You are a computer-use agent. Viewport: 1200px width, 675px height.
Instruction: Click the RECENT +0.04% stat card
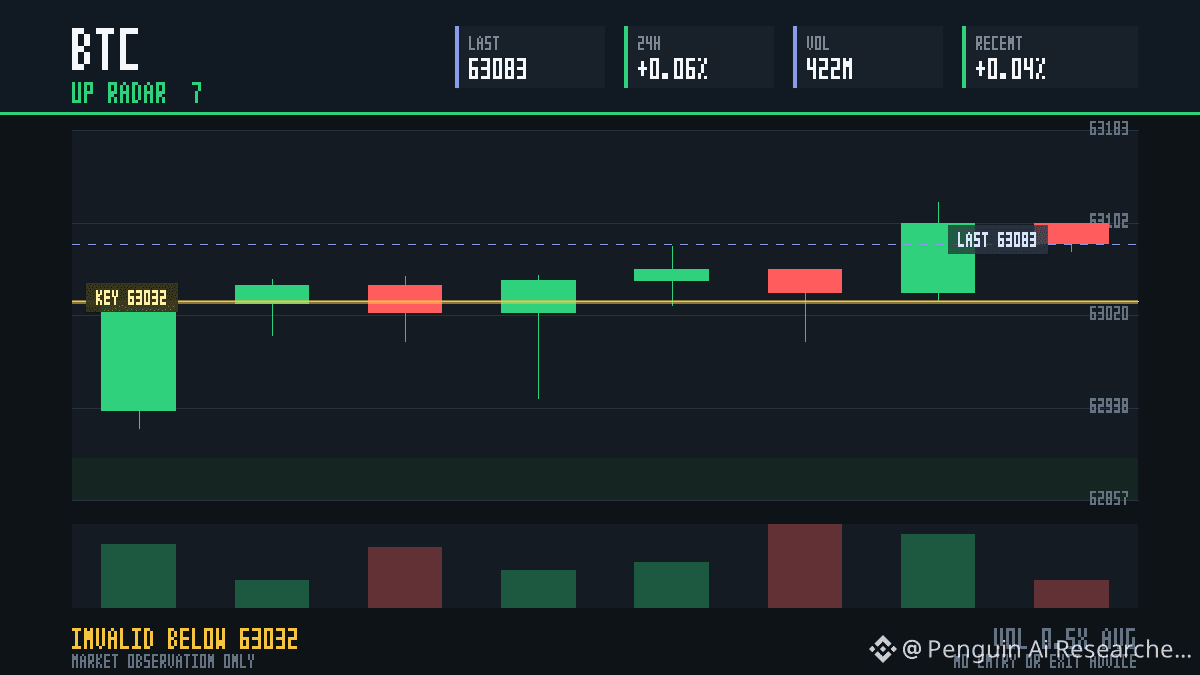pyautogui.click(x=1050, y=57)
